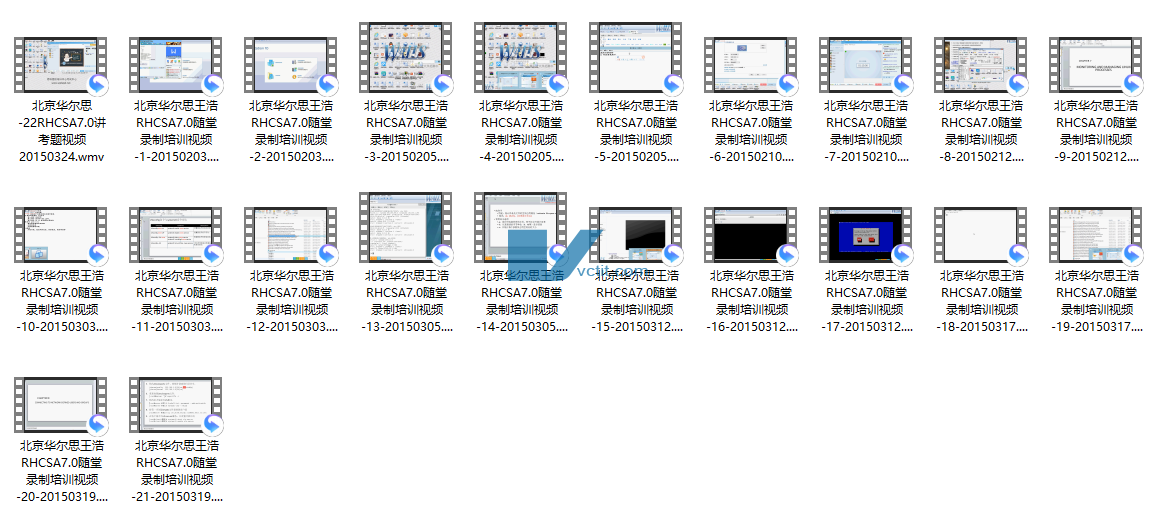Click file name label ending -4-20150205
The height and width of the screenshot is (510, 1158).
pyautogui.click(x=521, y=131)
